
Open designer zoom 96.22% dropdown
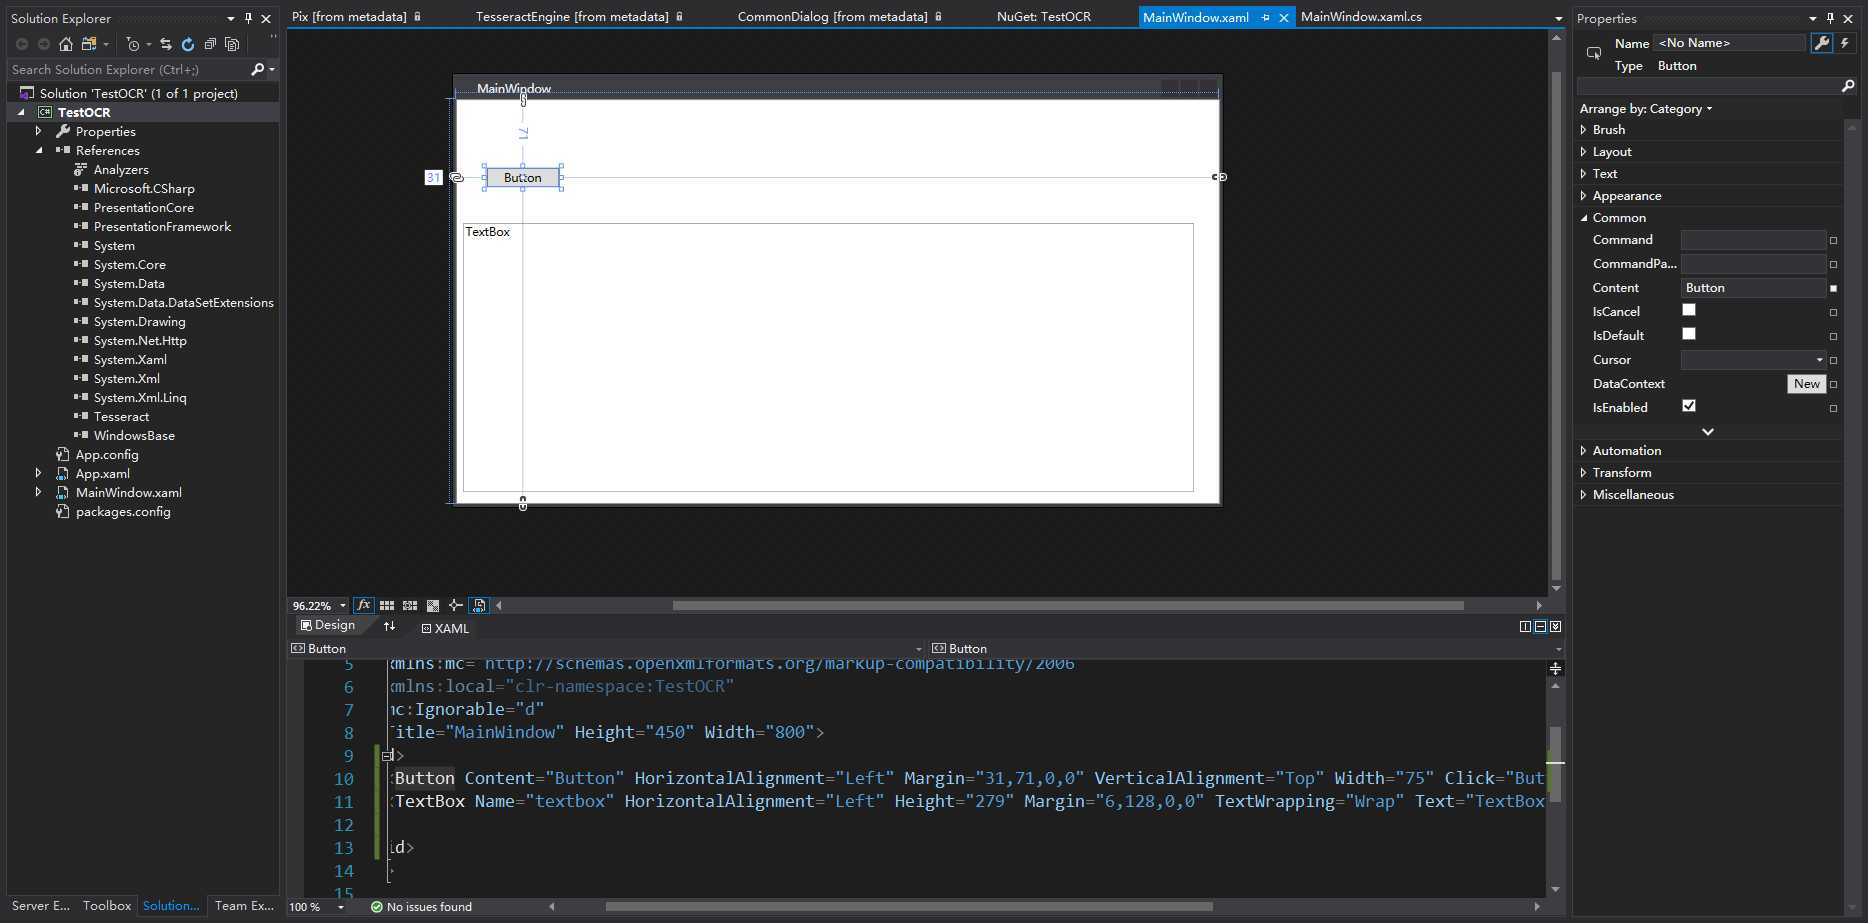point(343,606)
